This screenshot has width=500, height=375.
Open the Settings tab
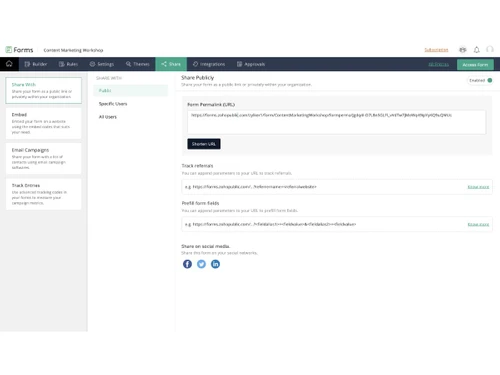pos(102,64)
